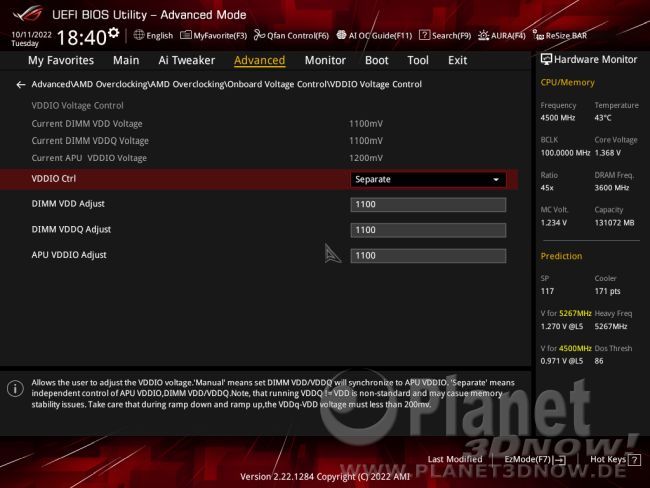This screenshot has width=650, height=488.
Task: Click the 1.368 V core voltage
Action: (x=607, y=153)
